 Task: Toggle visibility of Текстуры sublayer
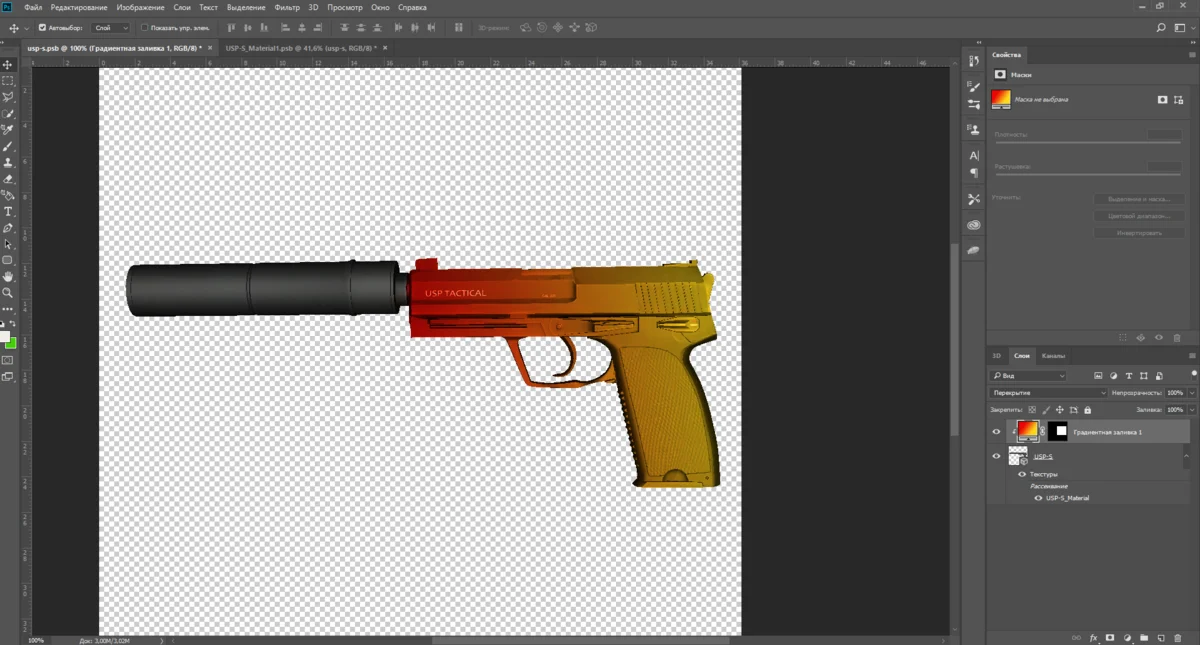click(x=1022, y=474)
